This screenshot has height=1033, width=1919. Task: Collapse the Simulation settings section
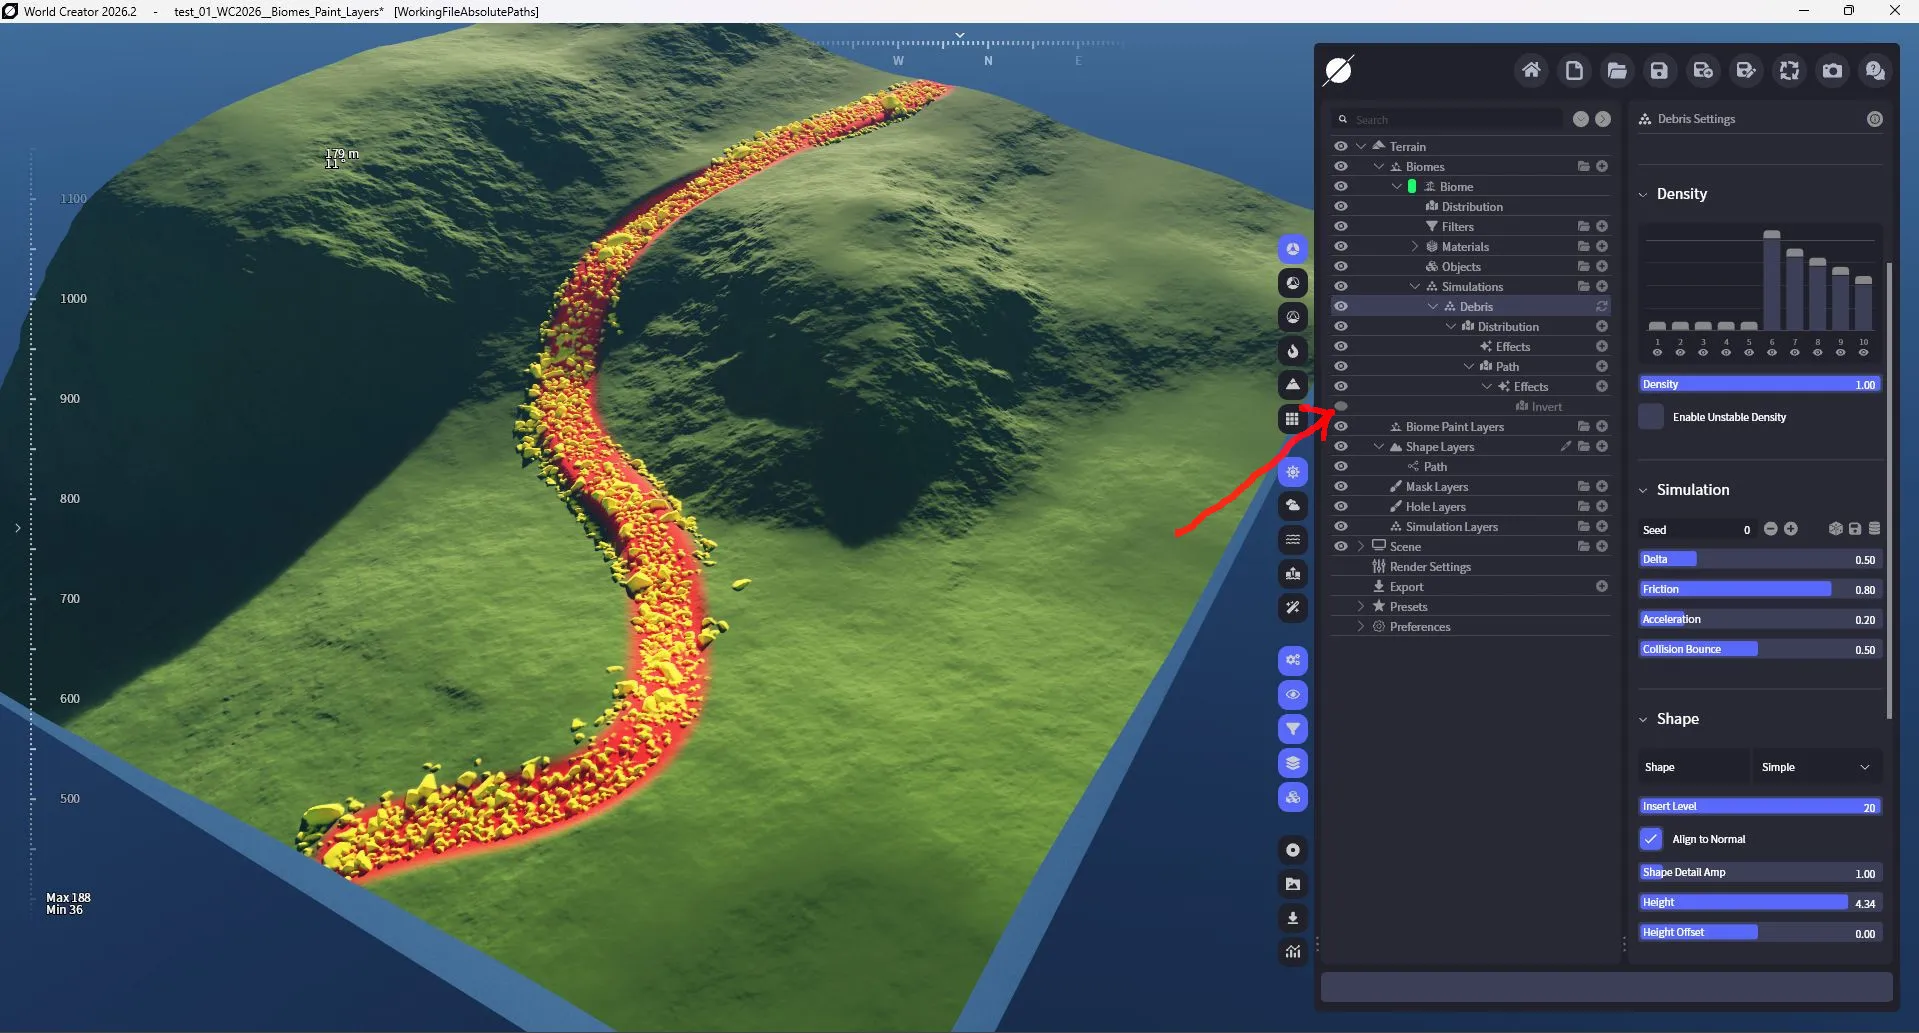1643,490
